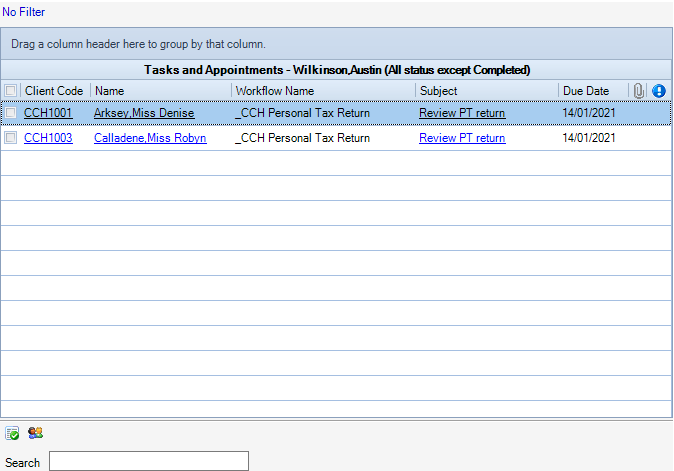Image resolution: width=674 pixels, height=471 pixels.
Task: Open the Review PT return task for CCH1003
Action: (x=462, y=138)
